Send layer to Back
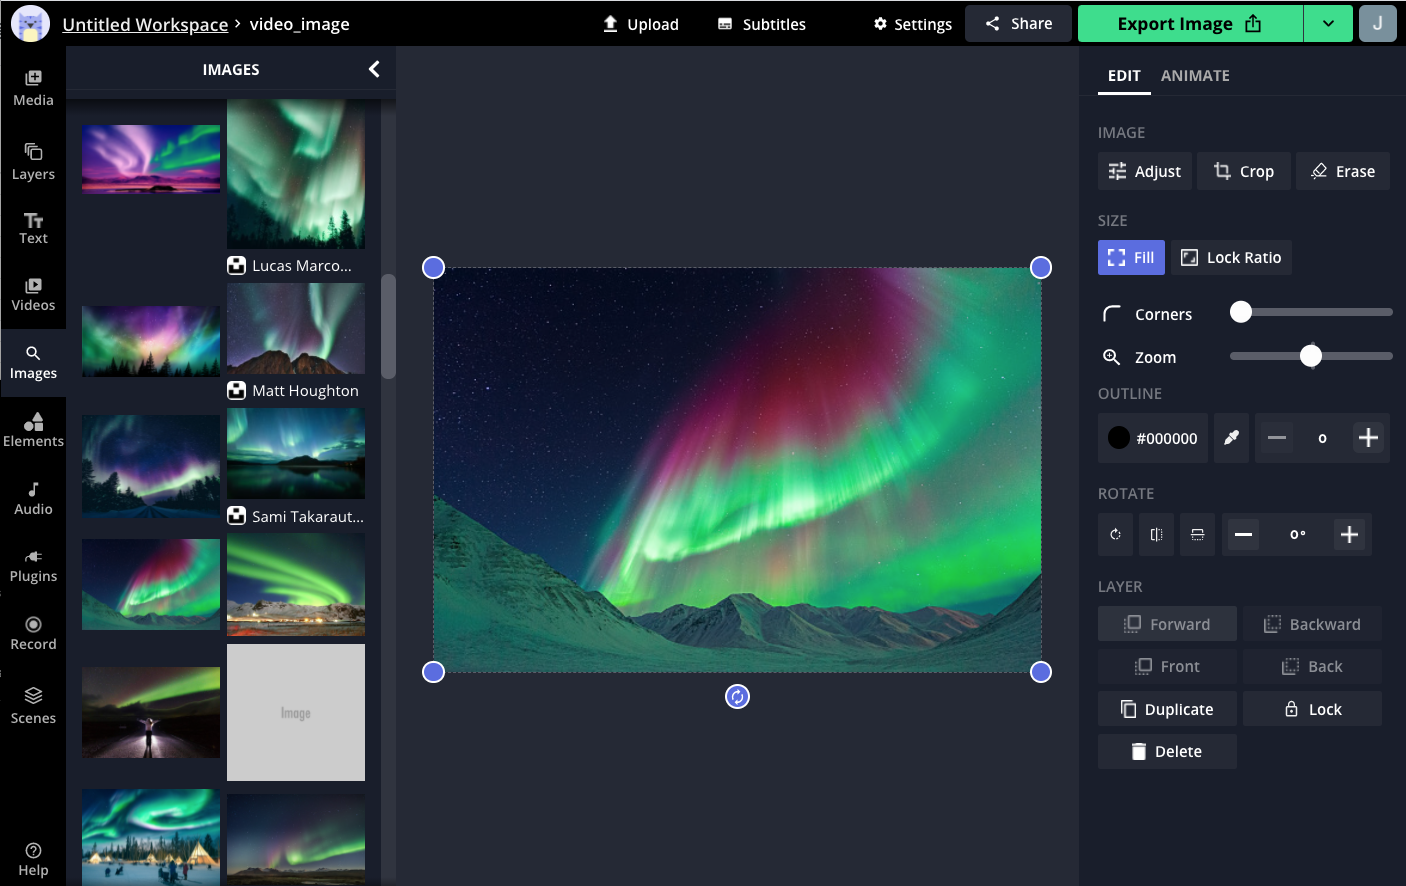Screen dimensions: 1406x886 point(1312,666)
